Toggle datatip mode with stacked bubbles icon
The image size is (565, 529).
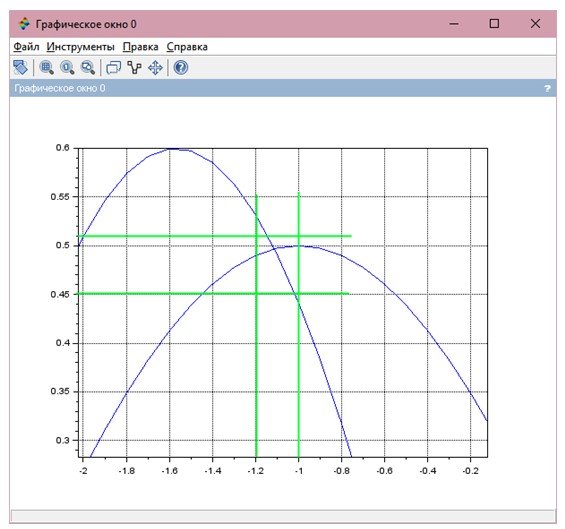tap(114, 67)
